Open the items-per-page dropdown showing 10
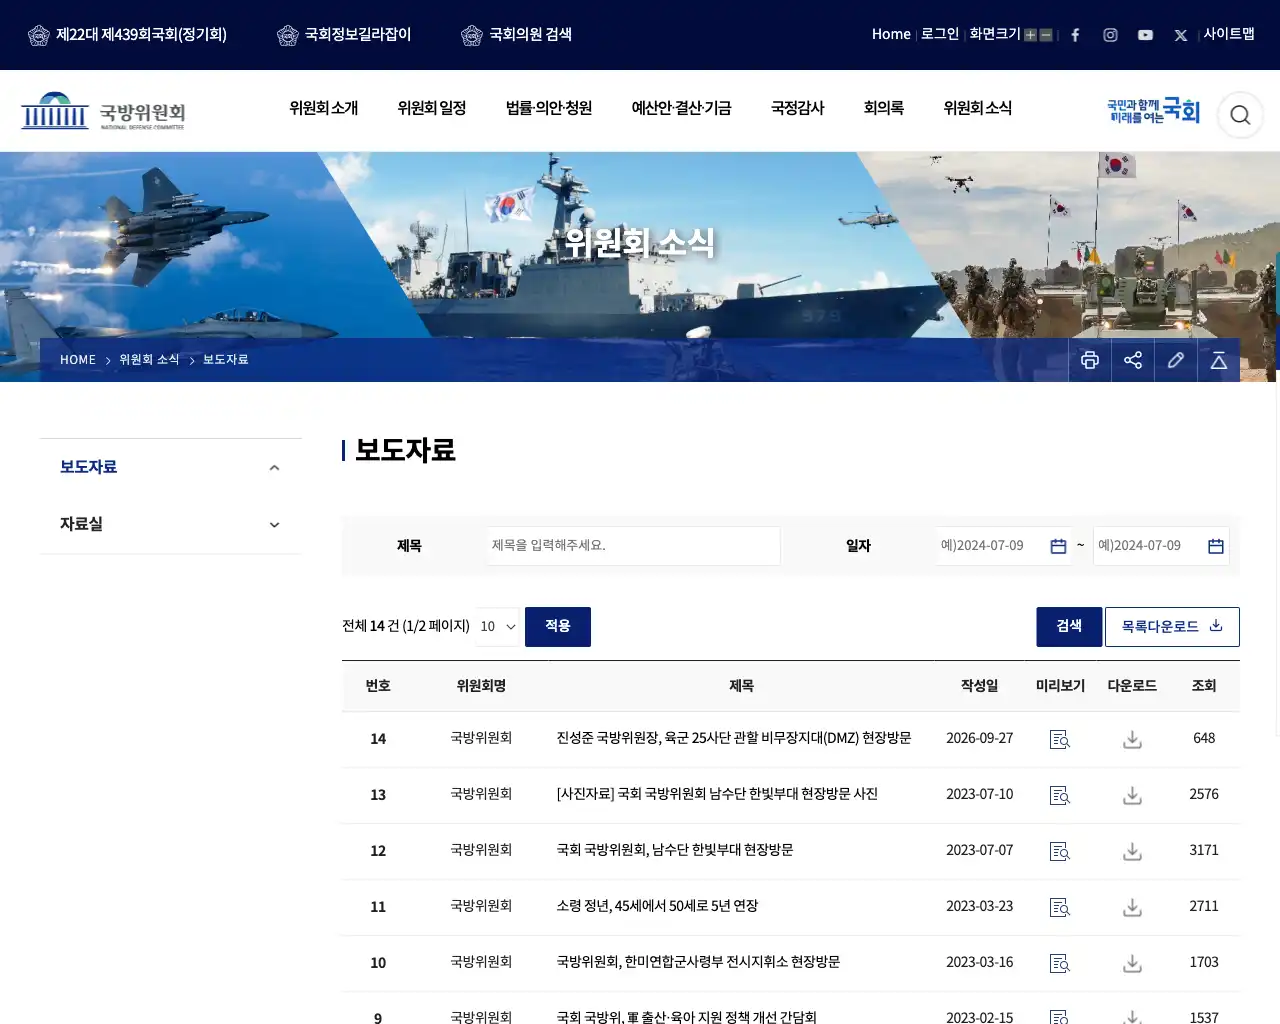 [498, 626]
